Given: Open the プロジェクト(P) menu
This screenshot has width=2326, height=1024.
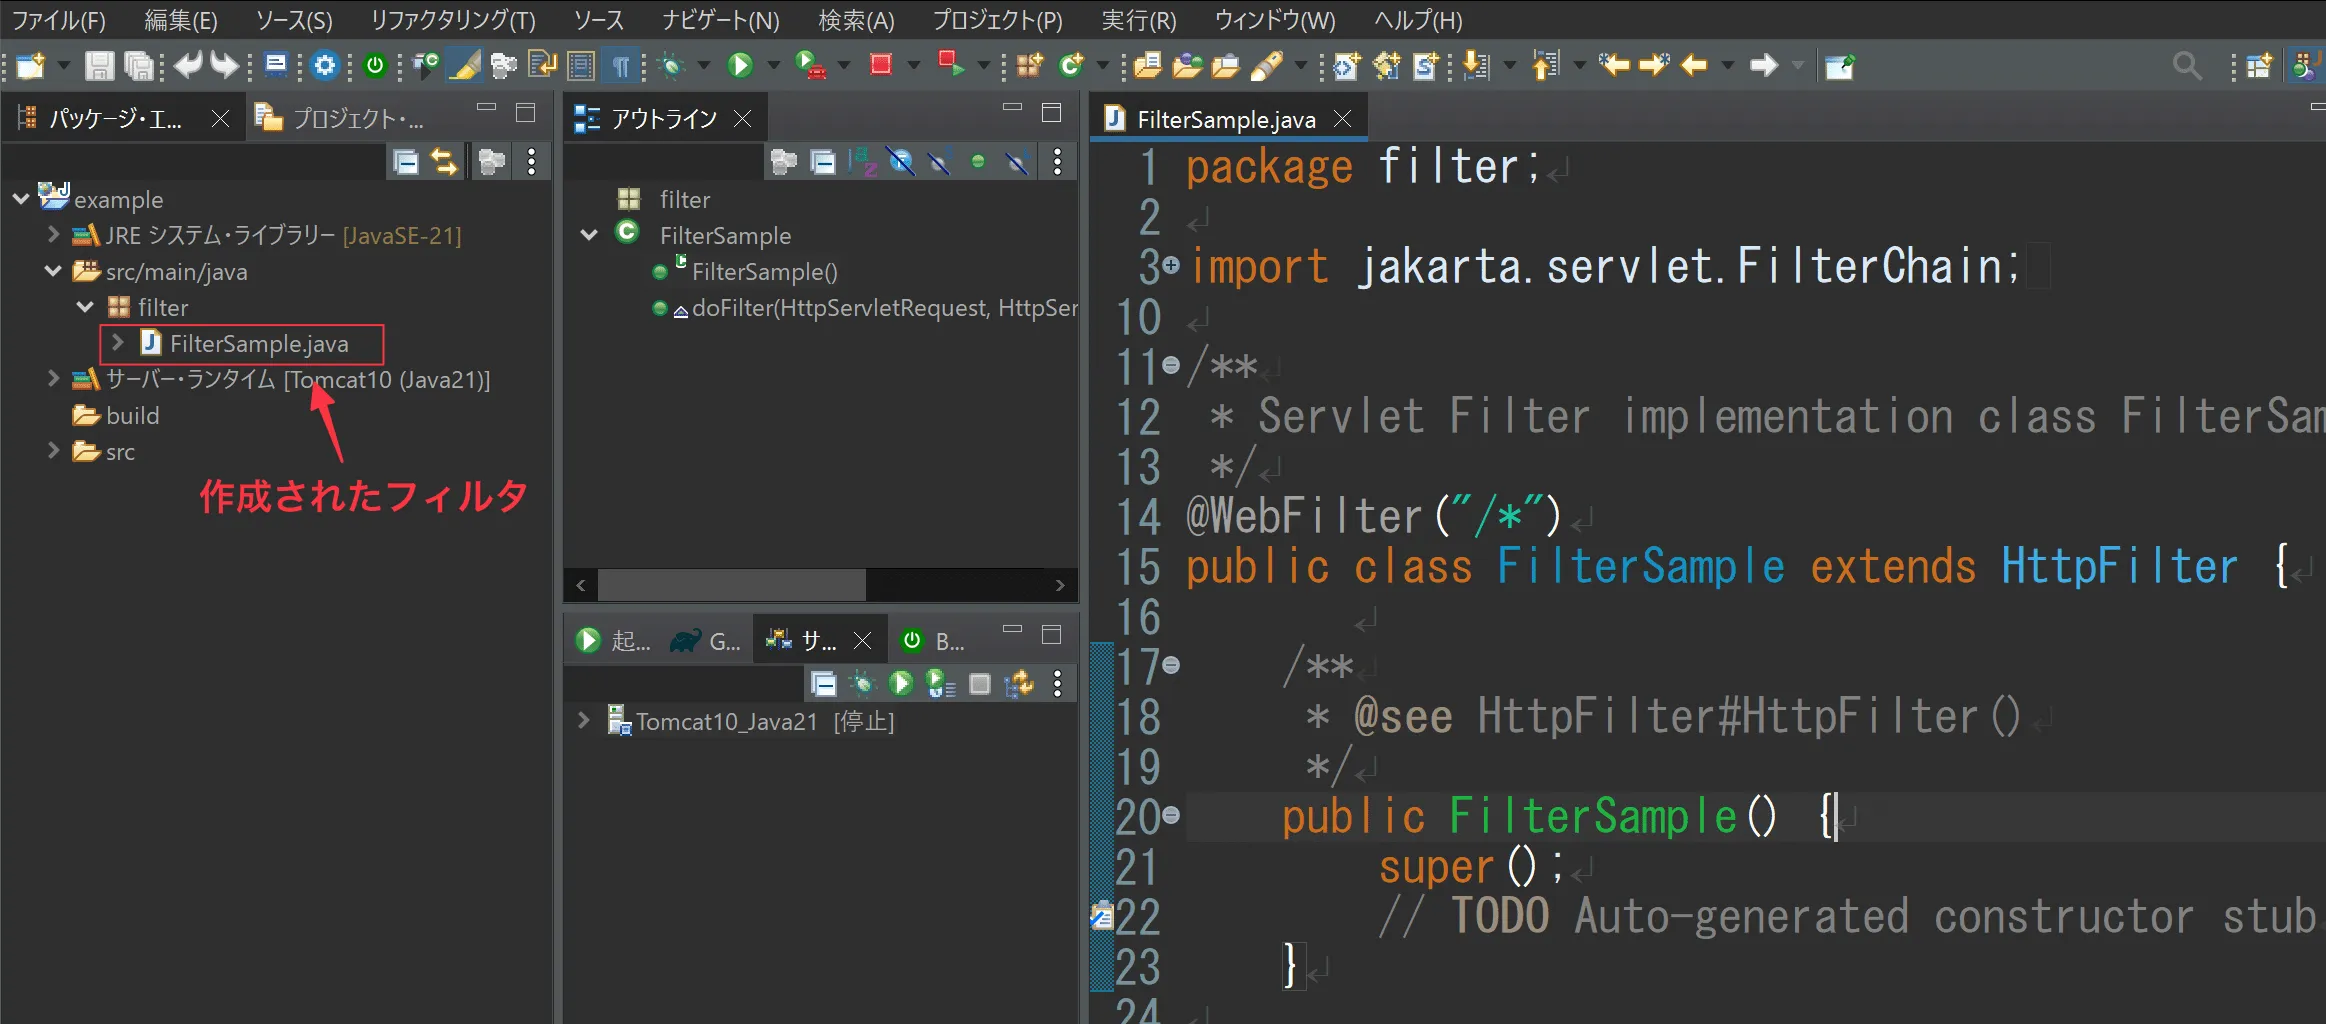Looking at the screenshot, I should (x=998, y=20).
